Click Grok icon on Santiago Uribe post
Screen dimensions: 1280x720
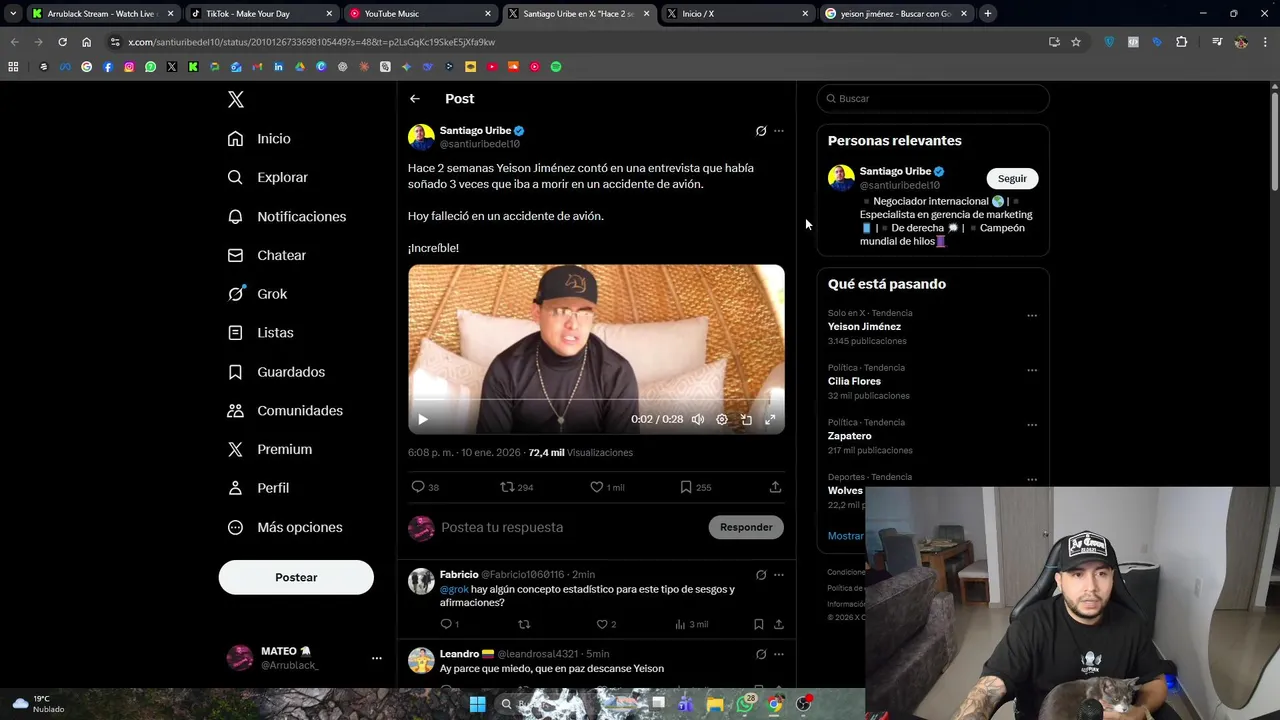pos(761,131)
